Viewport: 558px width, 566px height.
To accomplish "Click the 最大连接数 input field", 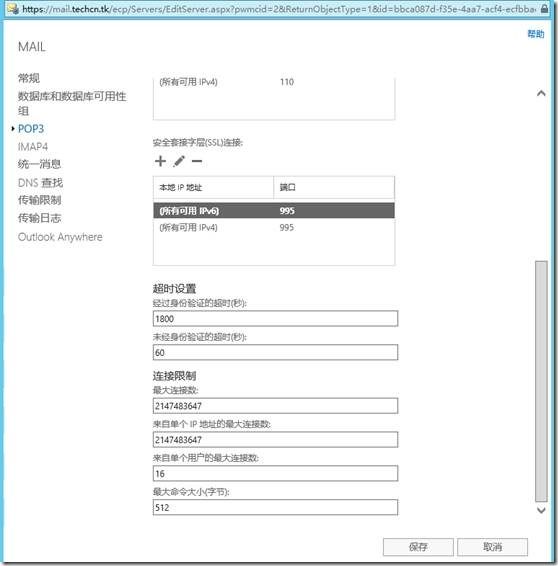I will click(275, 406).
